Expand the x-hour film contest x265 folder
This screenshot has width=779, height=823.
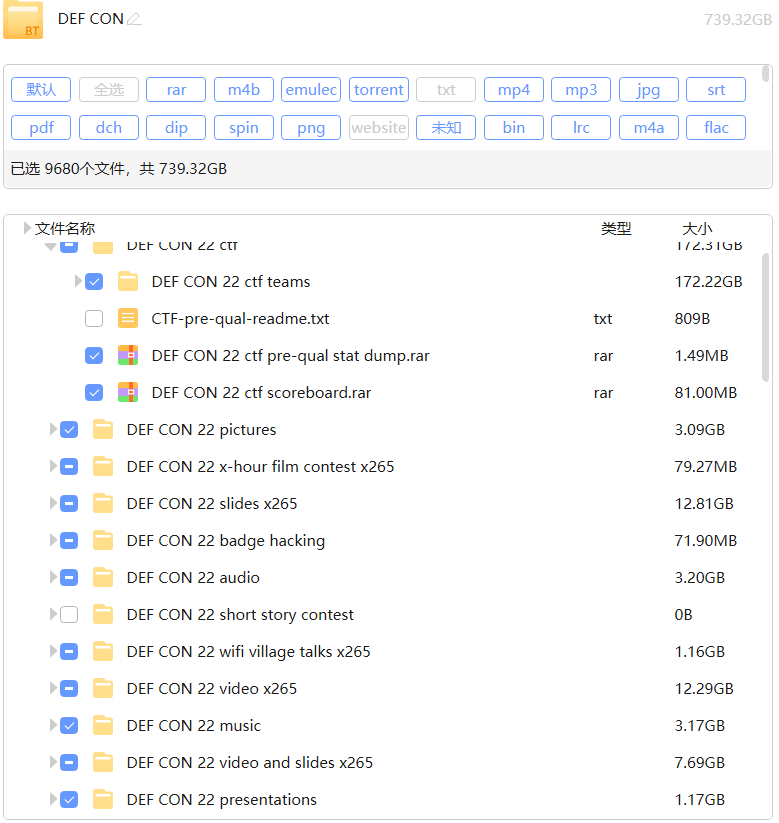53,466
